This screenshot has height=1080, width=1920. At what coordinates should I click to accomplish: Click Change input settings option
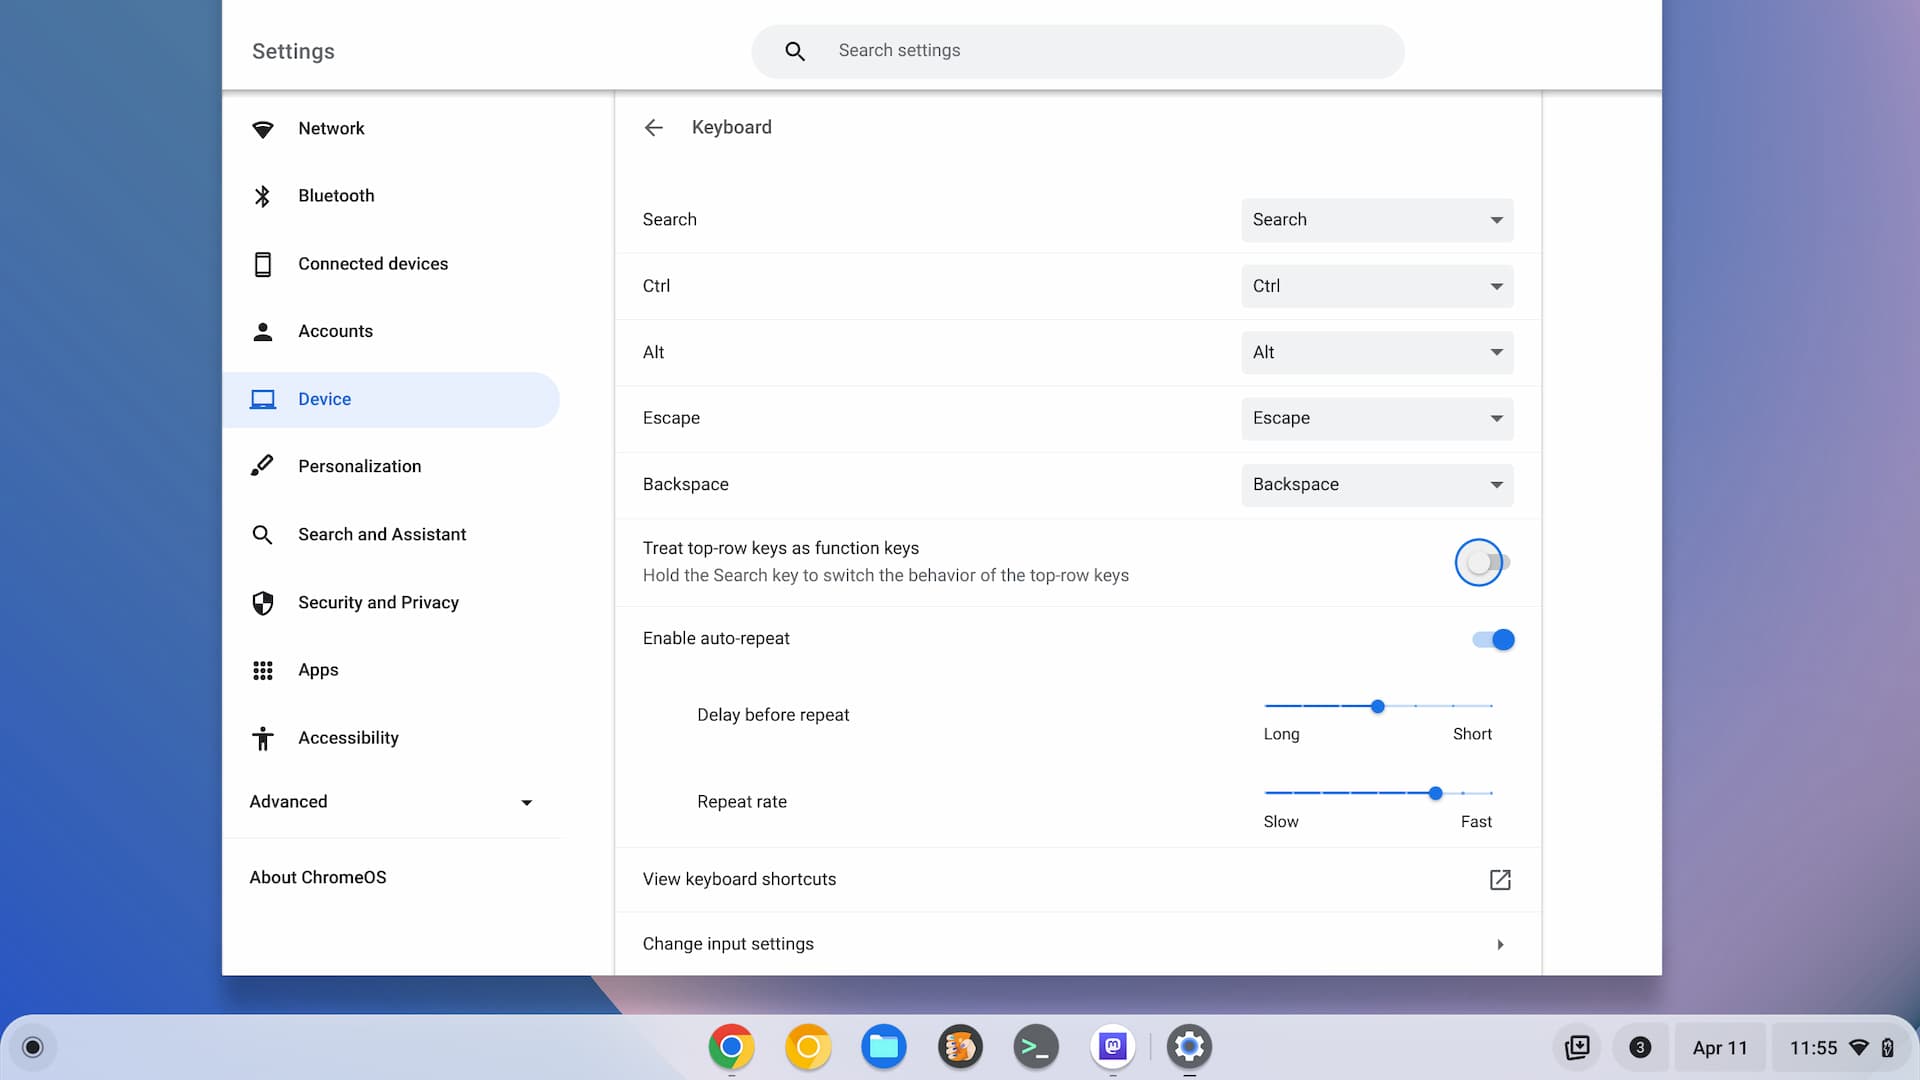[1075, 944]
